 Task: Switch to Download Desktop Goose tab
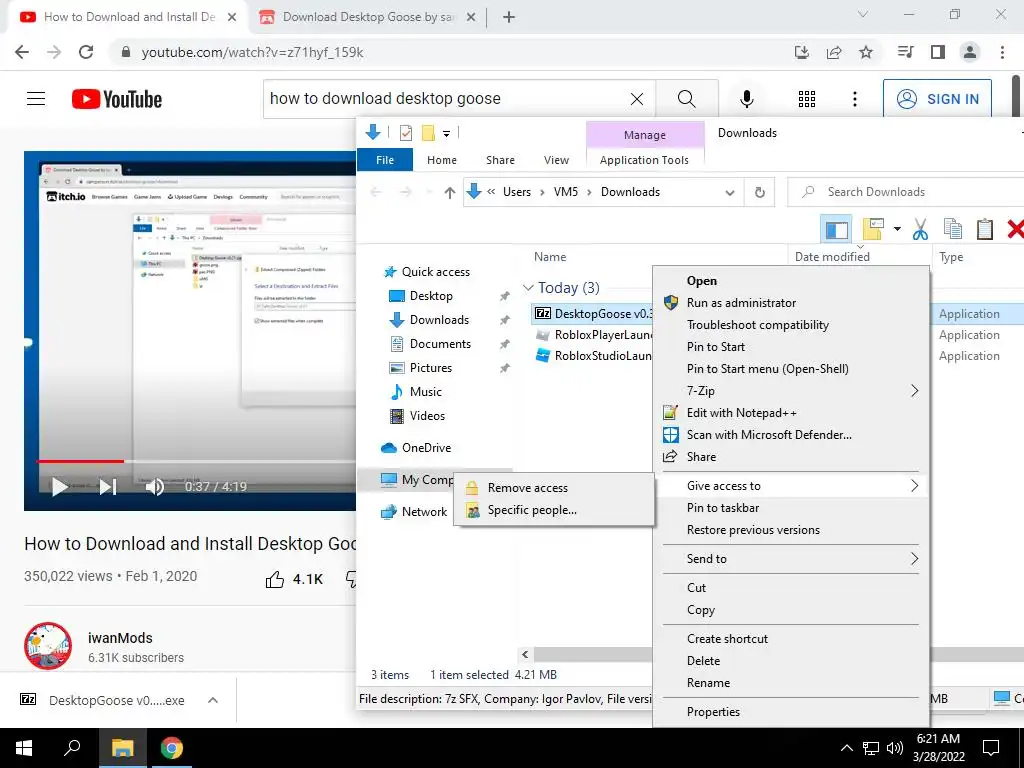(x=367, y=17)
